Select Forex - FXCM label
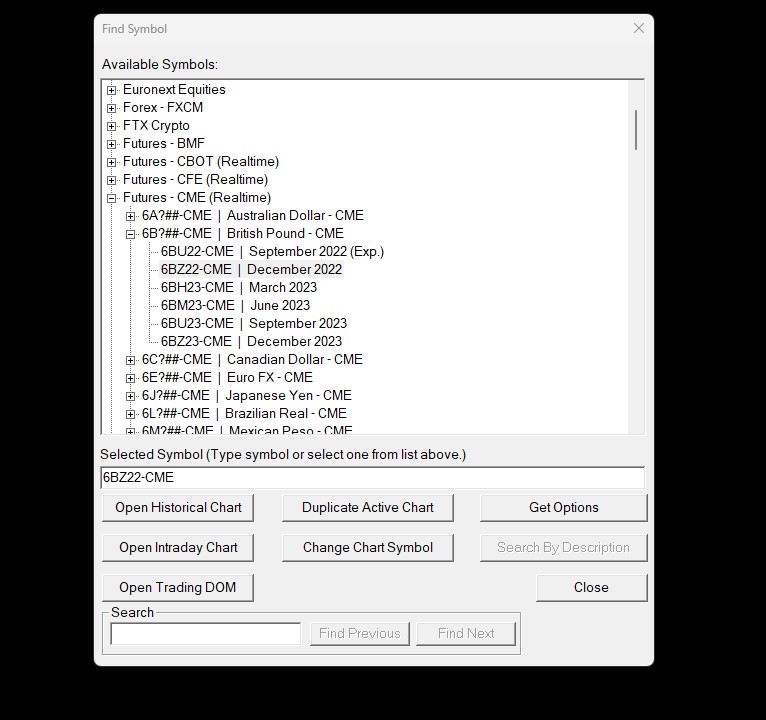 [x=163, y=108]
